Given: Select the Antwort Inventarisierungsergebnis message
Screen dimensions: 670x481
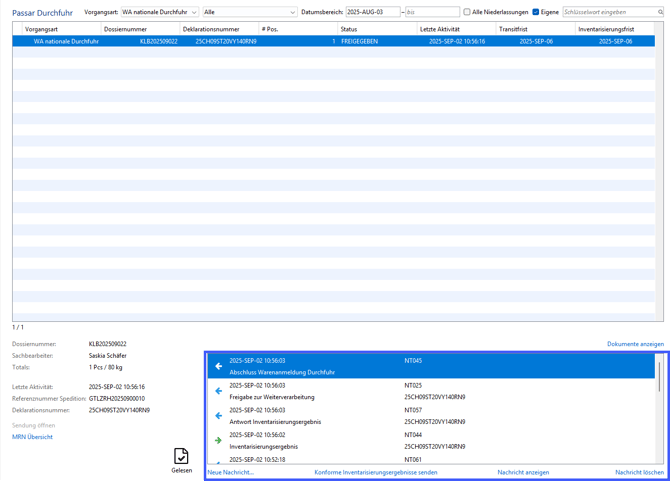Looking at the screenshot, I should coord(431,416).
